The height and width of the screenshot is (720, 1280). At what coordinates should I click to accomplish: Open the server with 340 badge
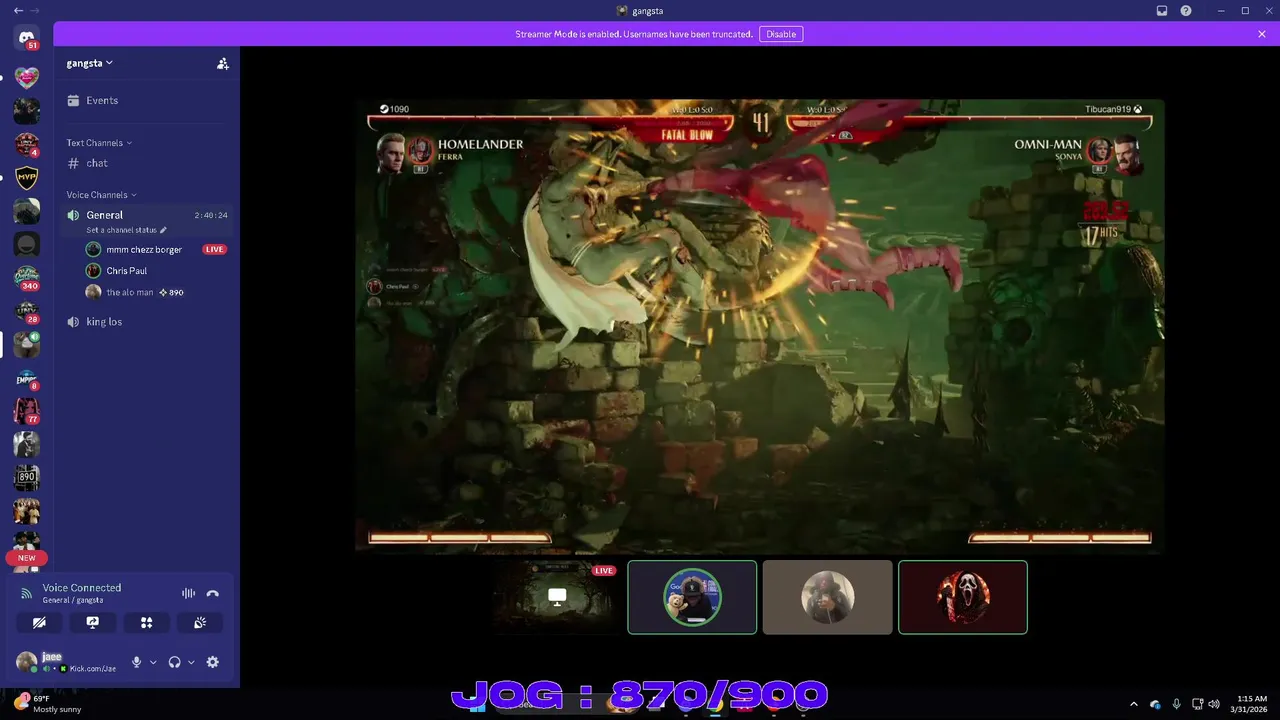pos(27,278)
